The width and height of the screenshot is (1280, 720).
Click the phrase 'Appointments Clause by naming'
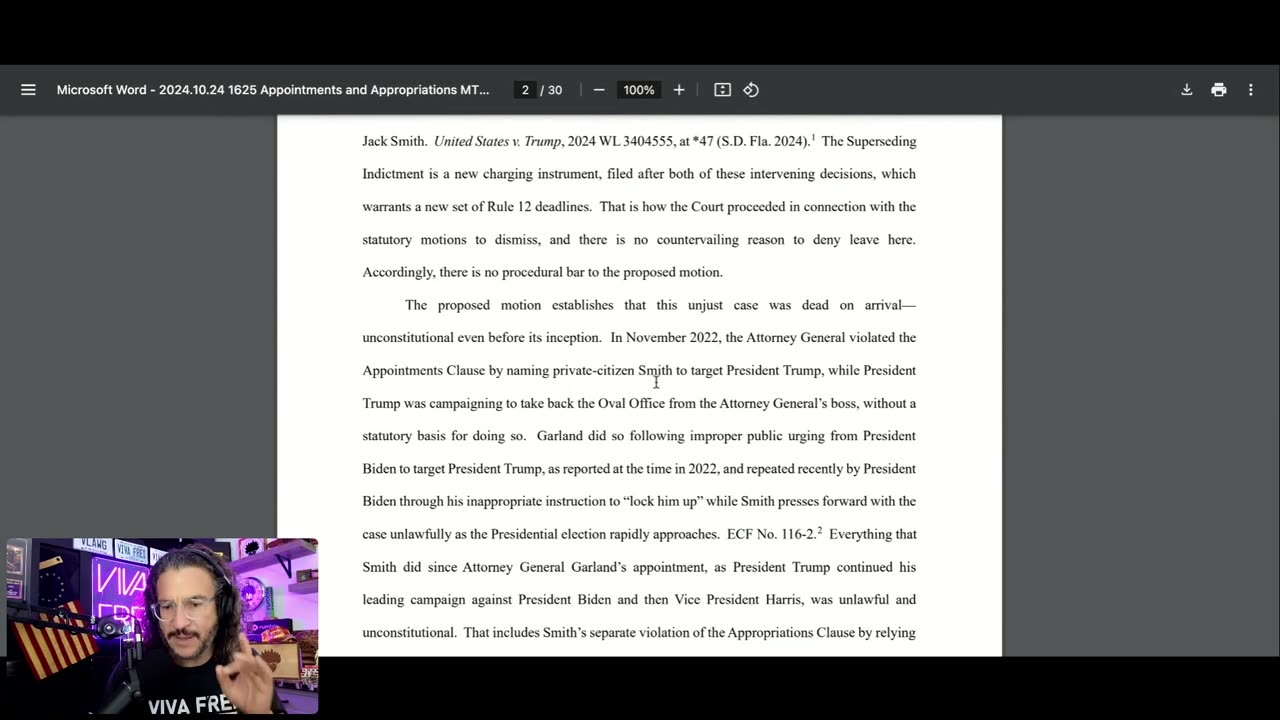click(x=456, y=370)
